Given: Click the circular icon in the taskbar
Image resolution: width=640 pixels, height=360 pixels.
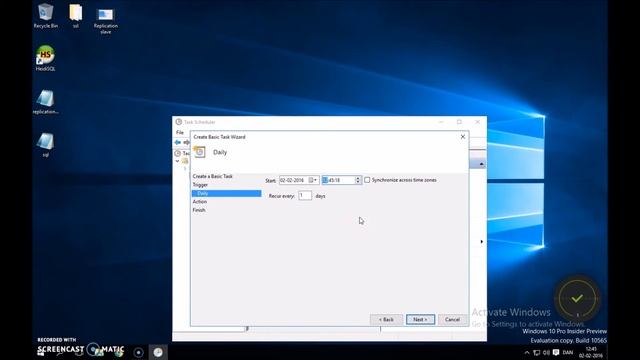Looking at the screenshot, I should click(x=138, y=352).
